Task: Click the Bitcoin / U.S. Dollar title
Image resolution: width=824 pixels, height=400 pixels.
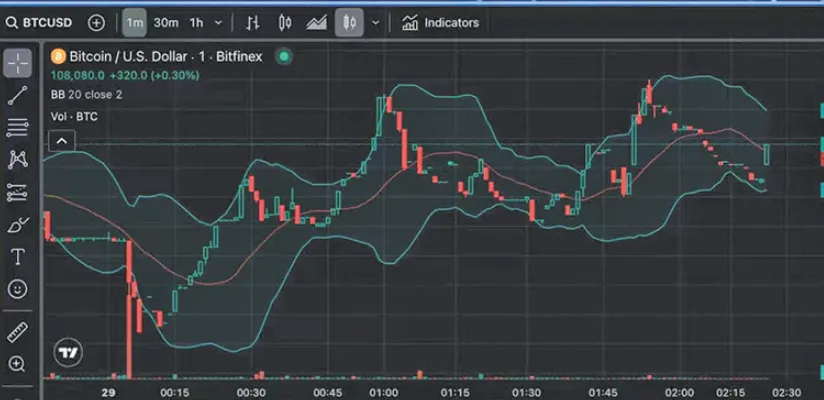Action: click(166, 56)
